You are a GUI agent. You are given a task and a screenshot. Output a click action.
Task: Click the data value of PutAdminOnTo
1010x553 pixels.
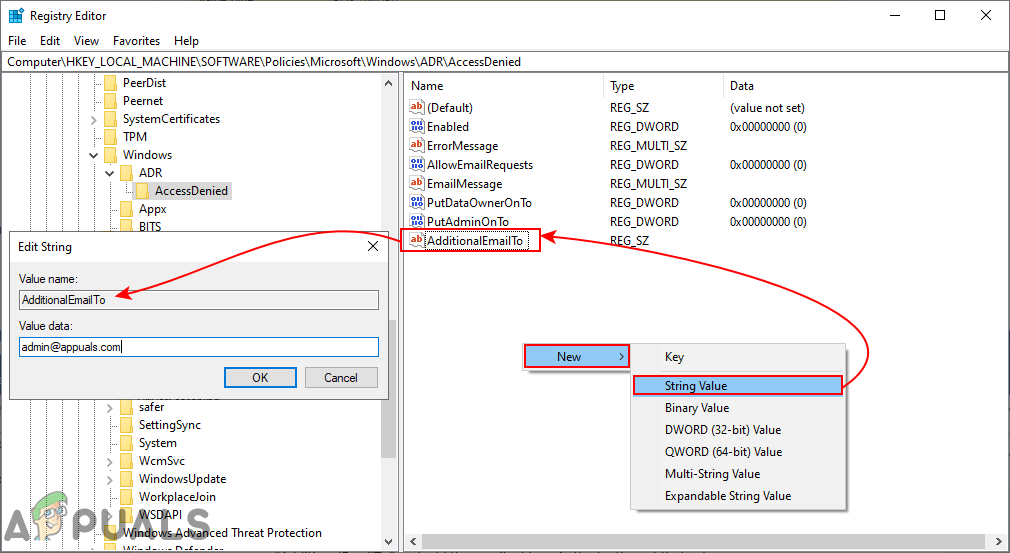[768, 222]
